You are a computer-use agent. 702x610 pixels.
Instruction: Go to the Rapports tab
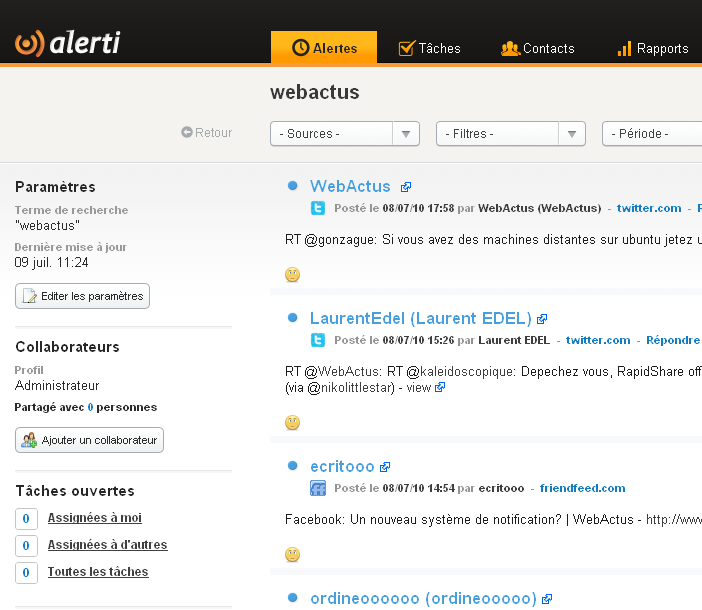(x=653, y=48)
